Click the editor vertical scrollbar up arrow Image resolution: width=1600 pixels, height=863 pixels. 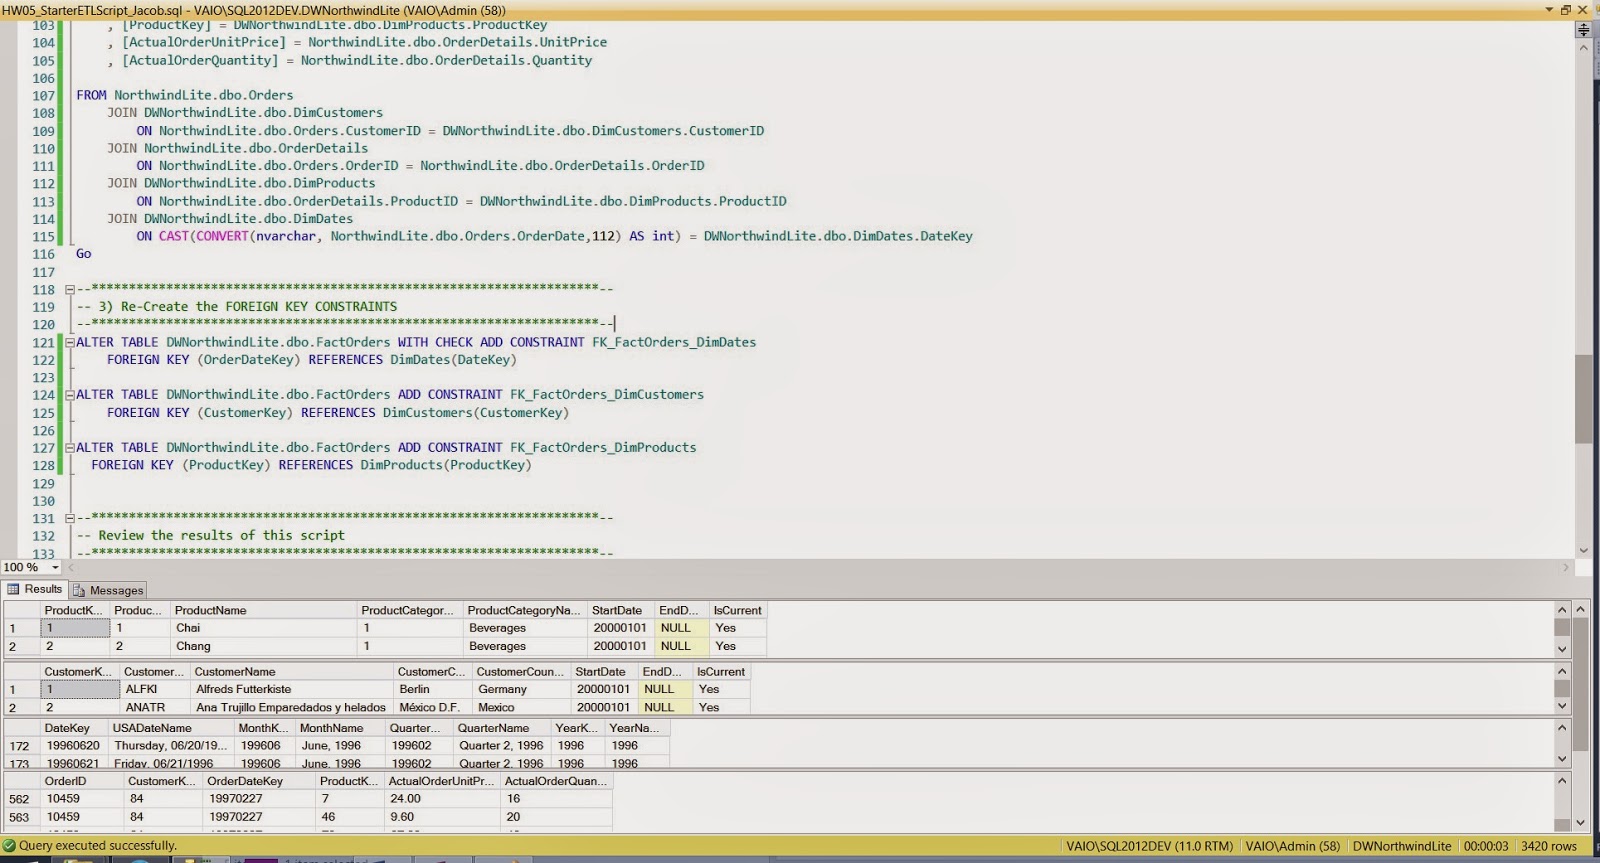coord(1583,47)
